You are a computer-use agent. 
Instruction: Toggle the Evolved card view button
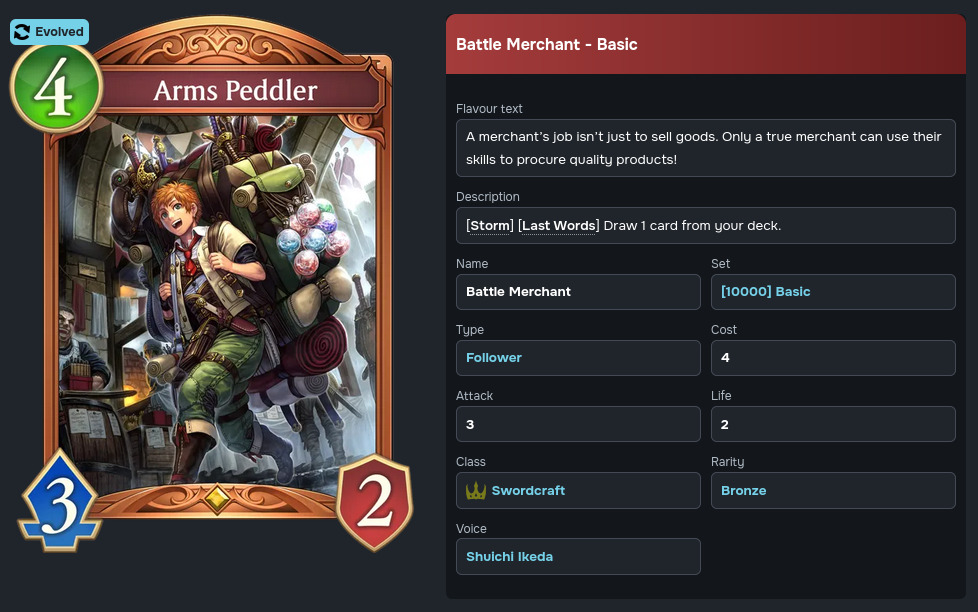coord(49,32)
